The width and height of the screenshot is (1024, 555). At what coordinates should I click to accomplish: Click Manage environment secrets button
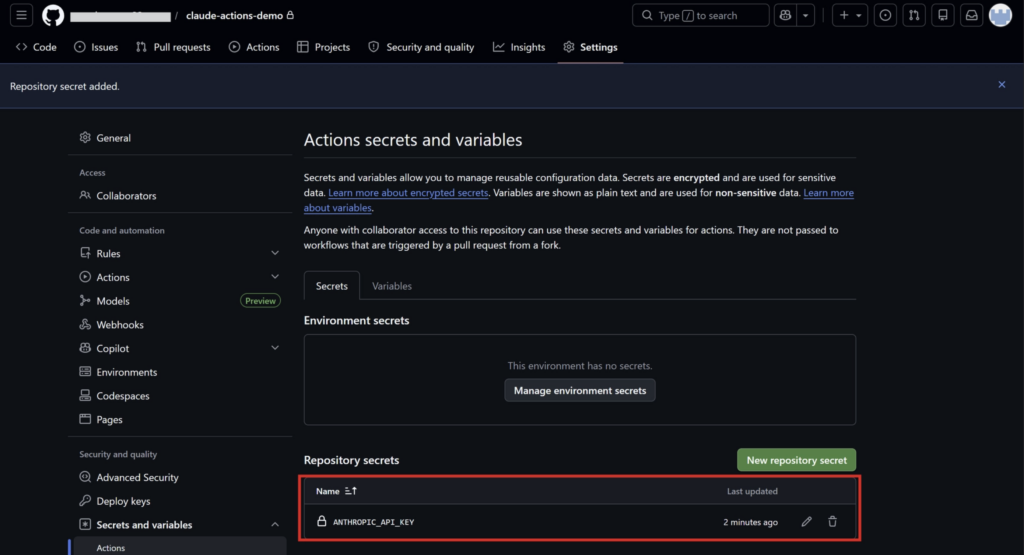[580, 390]
